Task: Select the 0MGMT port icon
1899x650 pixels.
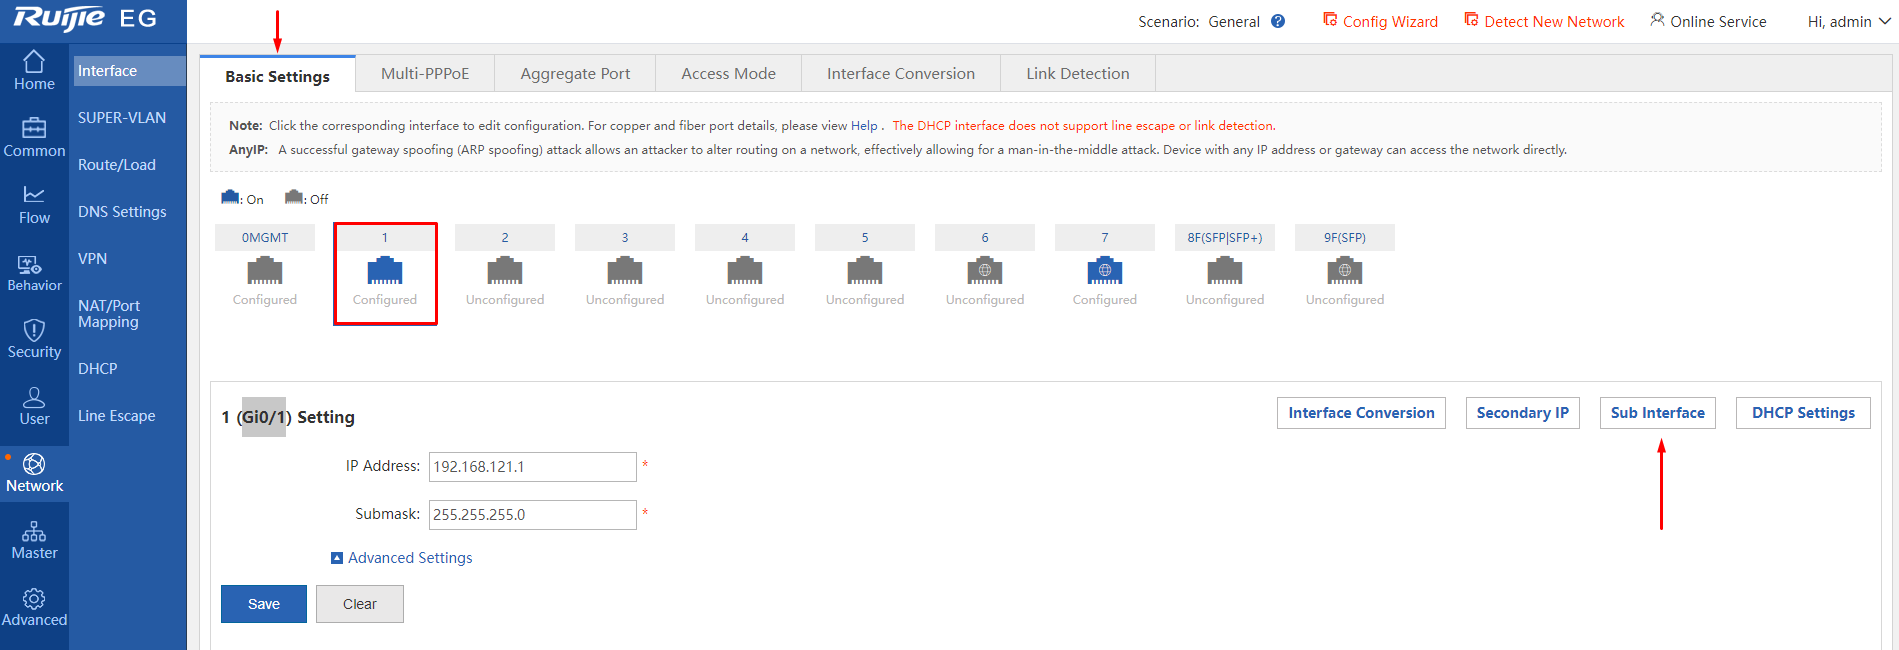Action: (265, 270)
